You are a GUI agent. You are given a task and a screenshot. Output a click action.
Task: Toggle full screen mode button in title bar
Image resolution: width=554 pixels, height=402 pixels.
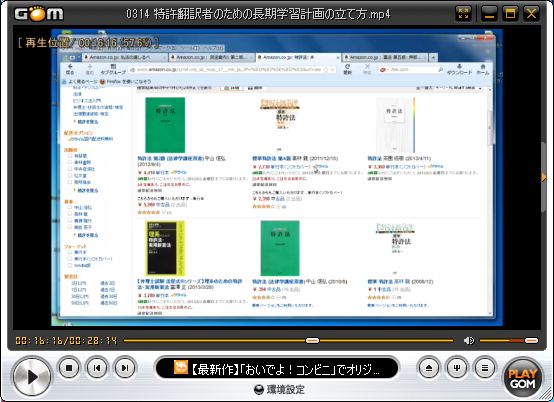464,14
